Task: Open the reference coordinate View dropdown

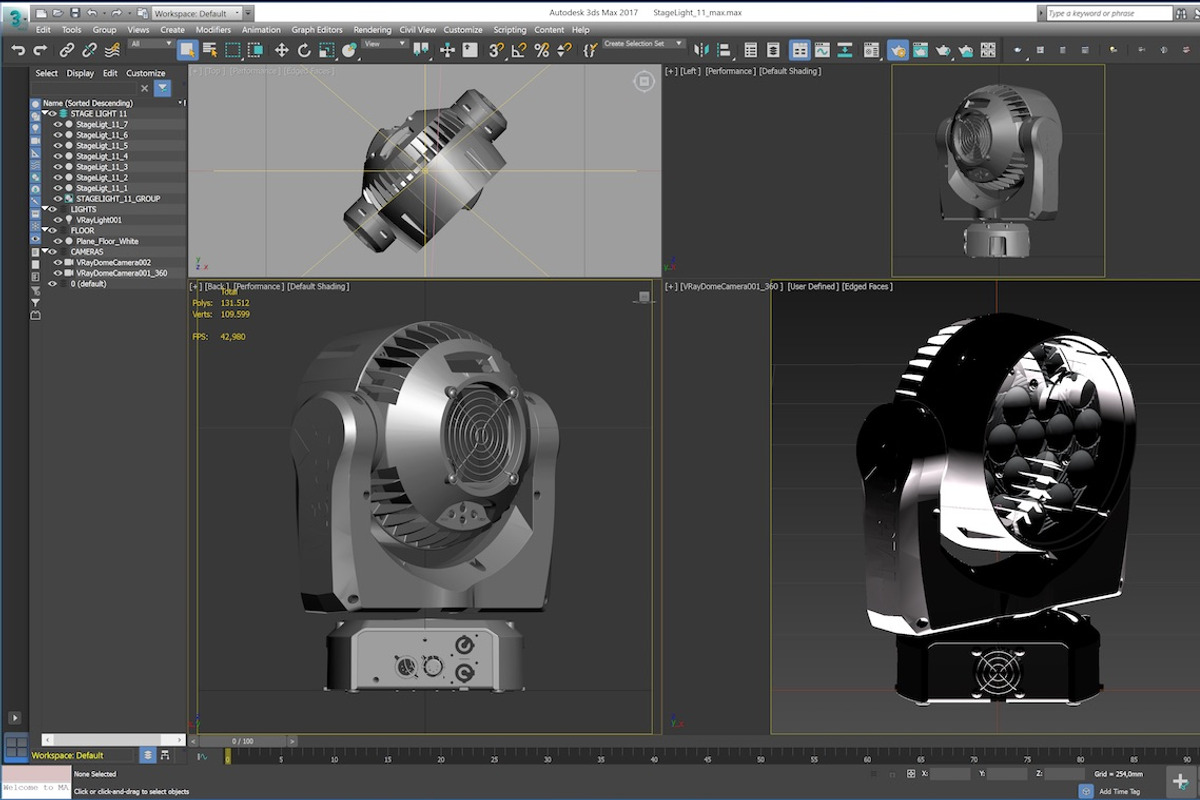Action: click(x=385, y=44)
